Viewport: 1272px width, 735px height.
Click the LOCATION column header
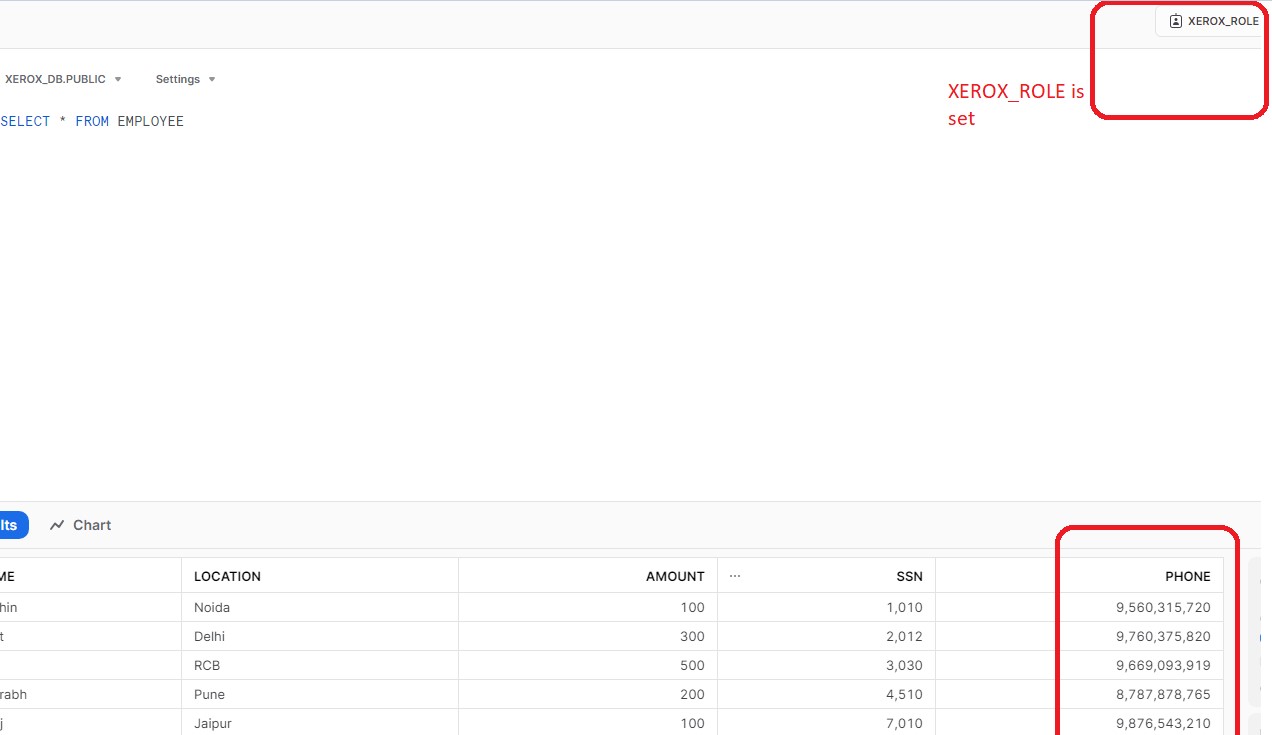tap(227, 576)
